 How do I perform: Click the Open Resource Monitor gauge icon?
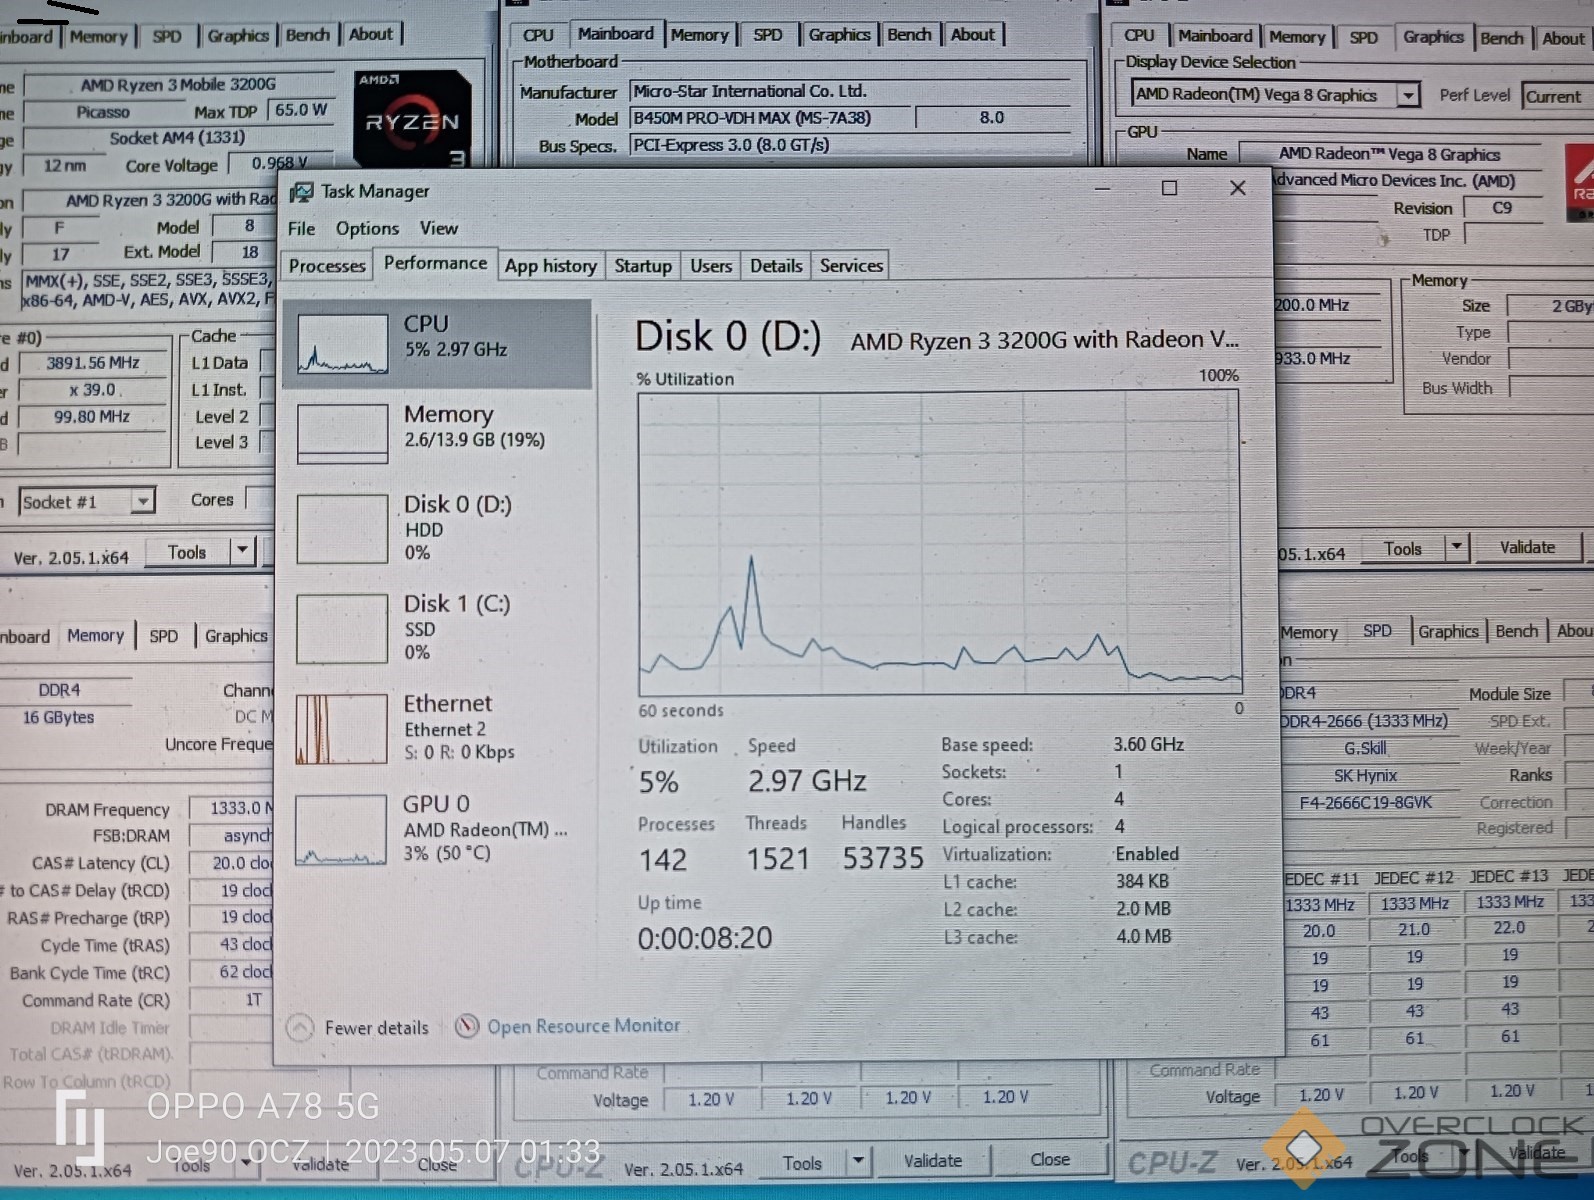[x=467, y=1027]
